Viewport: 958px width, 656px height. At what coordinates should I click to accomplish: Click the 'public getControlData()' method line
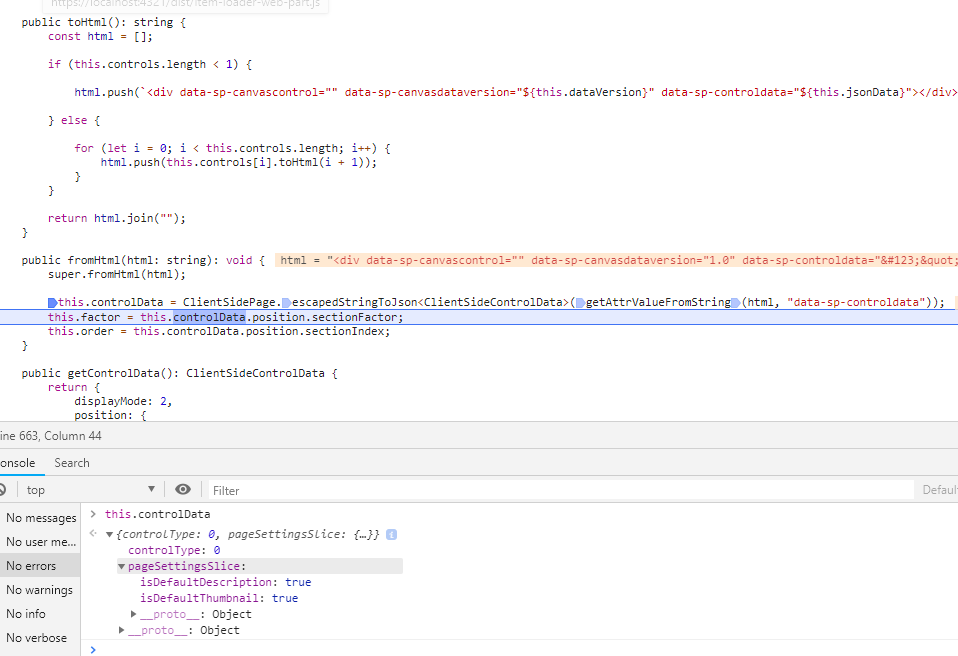(180, 373)
